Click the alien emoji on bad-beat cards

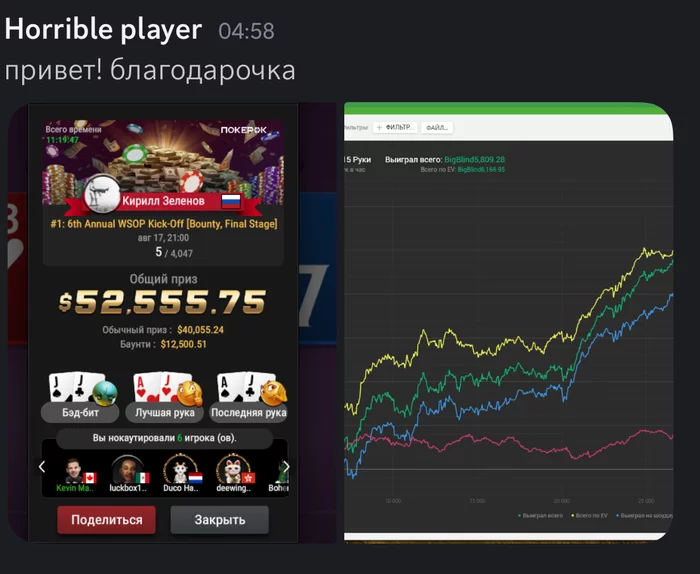tap(105, 393)
